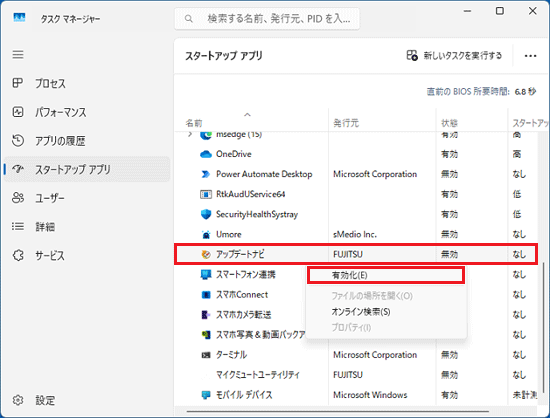The image size is (550, 418).
Task: Click the horizontal scrollbar at bottom
Action: pyautogui.click(x=337, y=411)
